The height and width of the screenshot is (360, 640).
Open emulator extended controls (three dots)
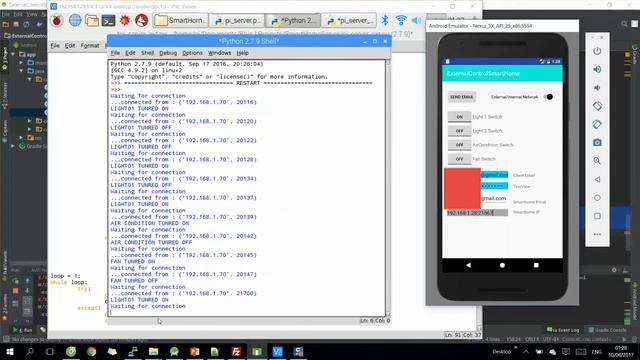point(597,234)
